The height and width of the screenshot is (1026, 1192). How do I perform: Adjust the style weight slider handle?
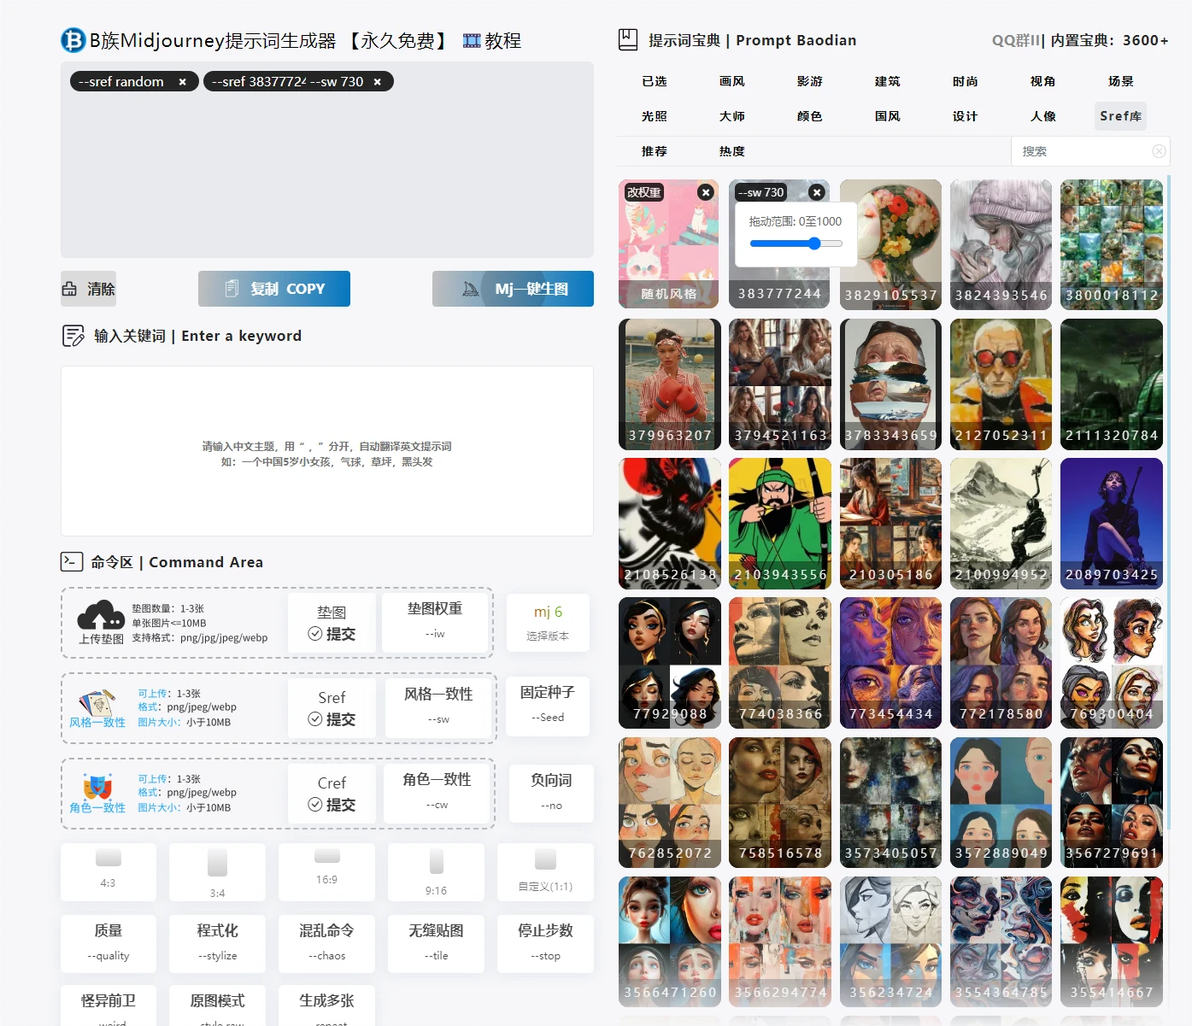point(814,243)
